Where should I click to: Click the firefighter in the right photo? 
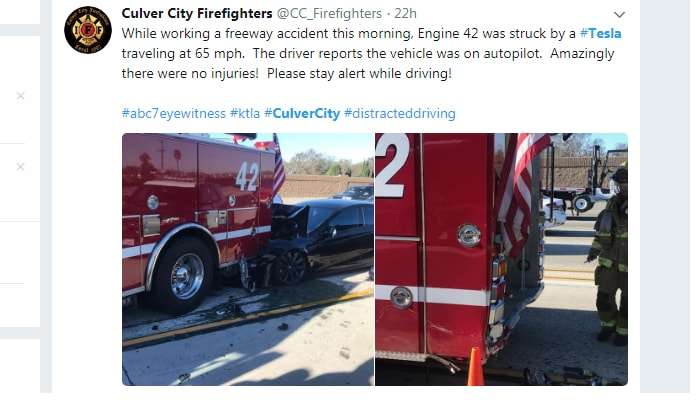(609, 254)
